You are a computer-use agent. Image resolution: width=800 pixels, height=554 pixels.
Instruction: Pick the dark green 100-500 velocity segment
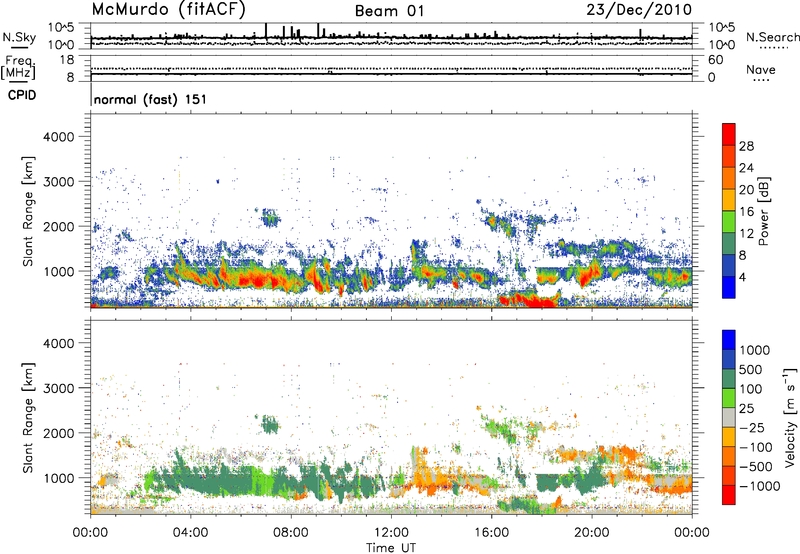tap(729, 379)
